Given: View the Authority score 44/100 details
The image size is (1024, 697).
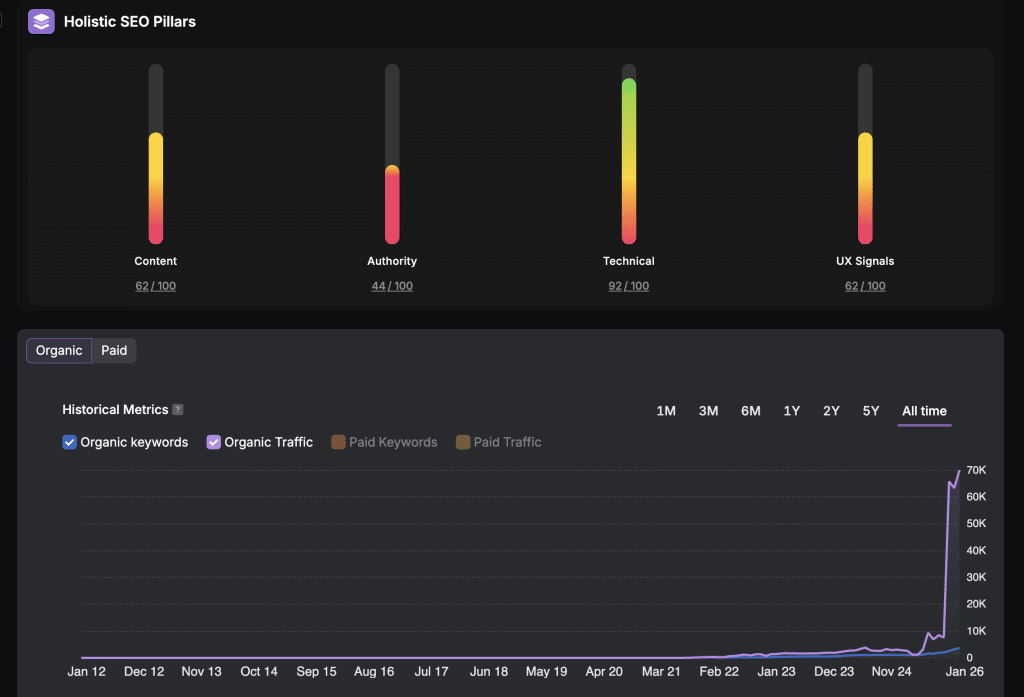Looking at the screenshot, I should pyautogui.click(x=392, y=285).
